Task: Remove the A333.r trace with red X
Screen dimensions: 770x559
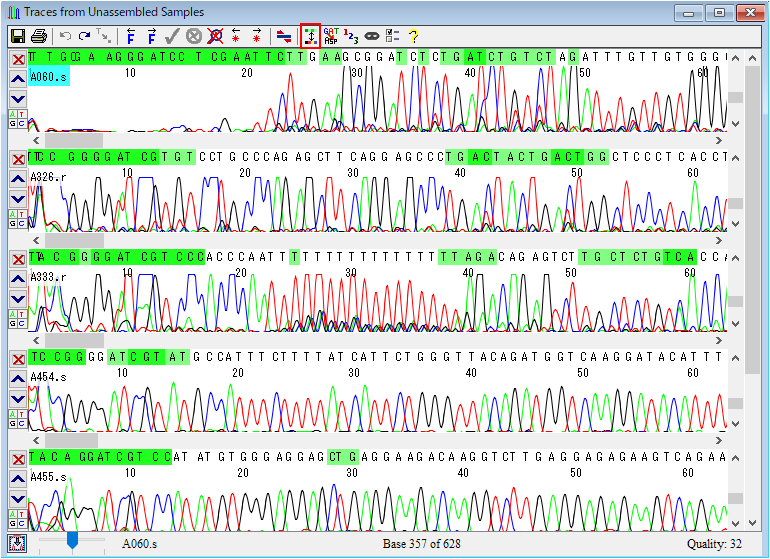Action: [x=18, y=260]
